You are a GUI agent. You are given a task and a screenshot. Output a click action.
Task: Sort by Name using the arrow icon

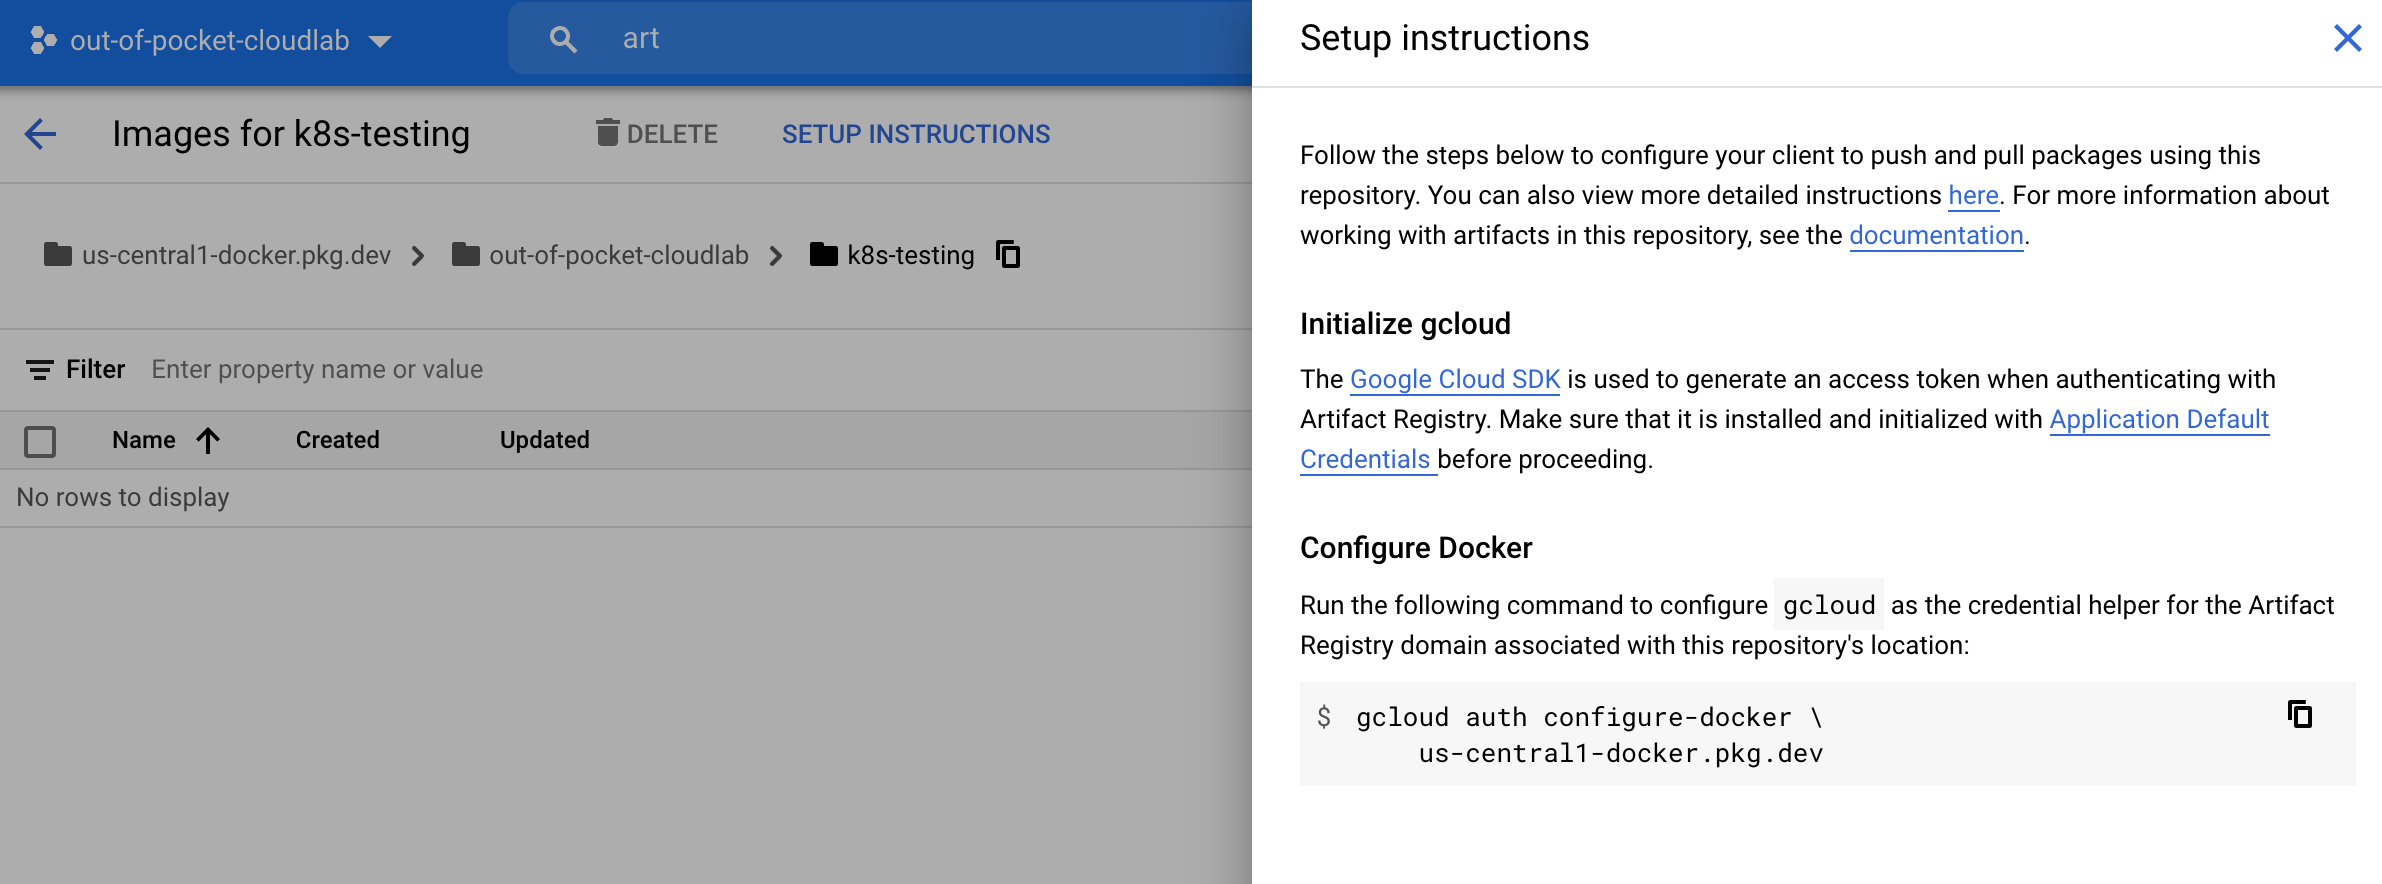click(208, 440)
